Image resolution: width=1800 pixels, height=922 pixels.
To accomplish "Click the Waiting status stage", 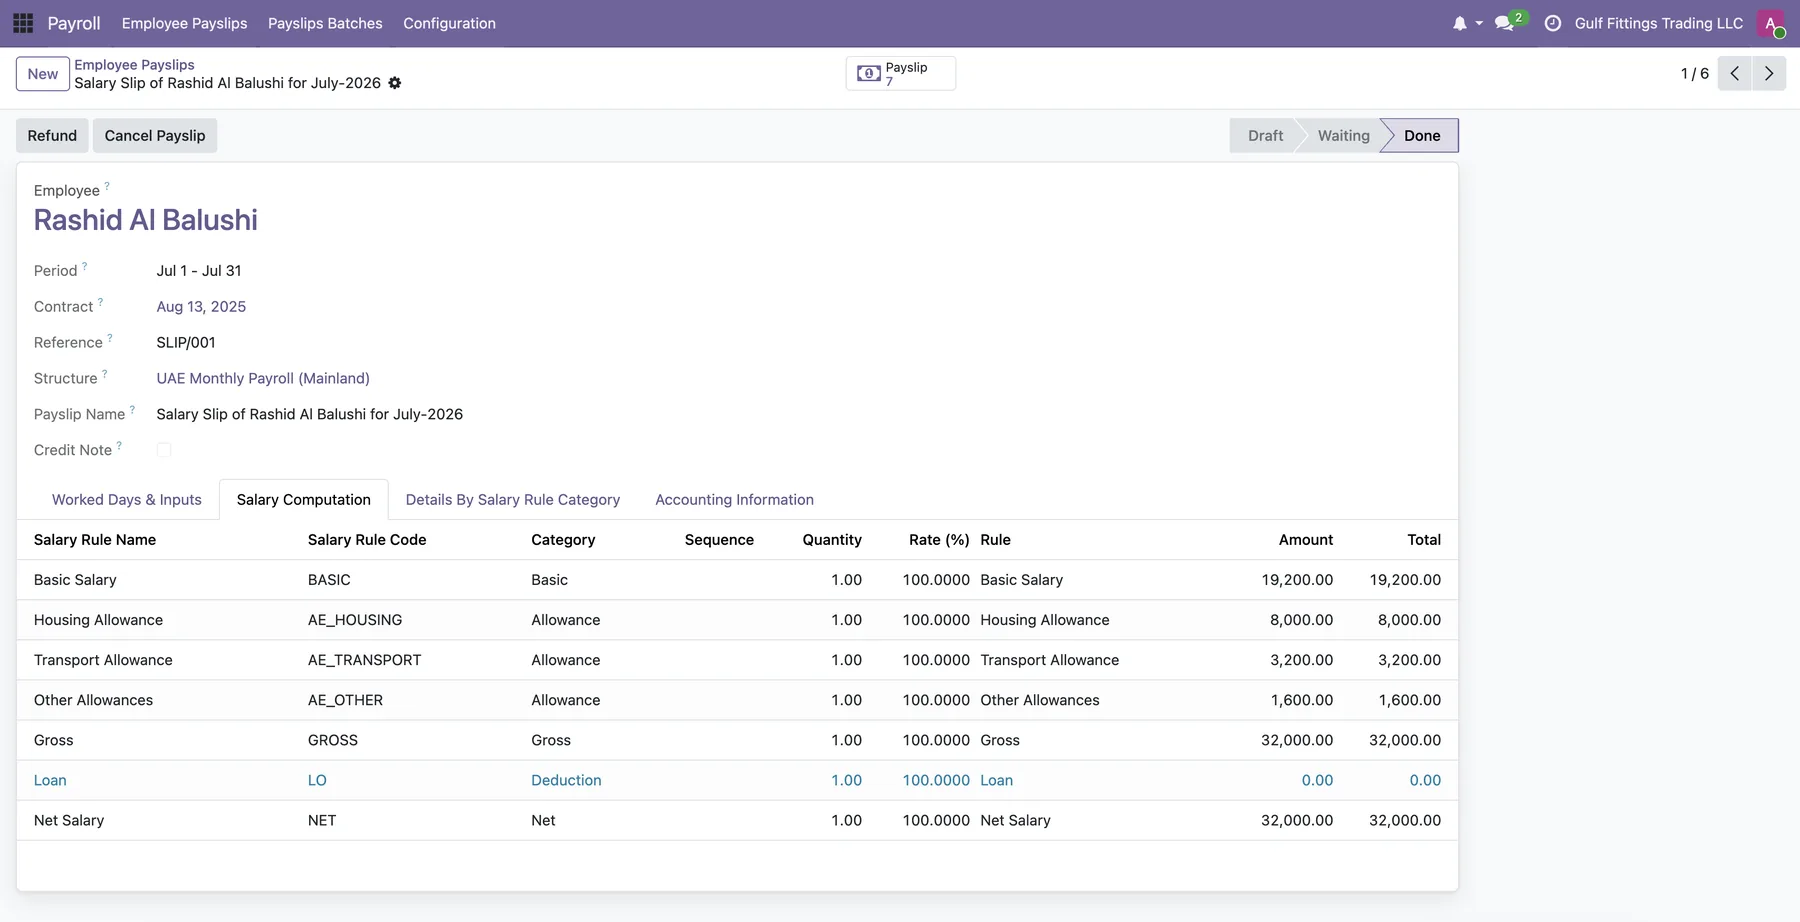I will pyautogui.click(x=1343, y=136).
